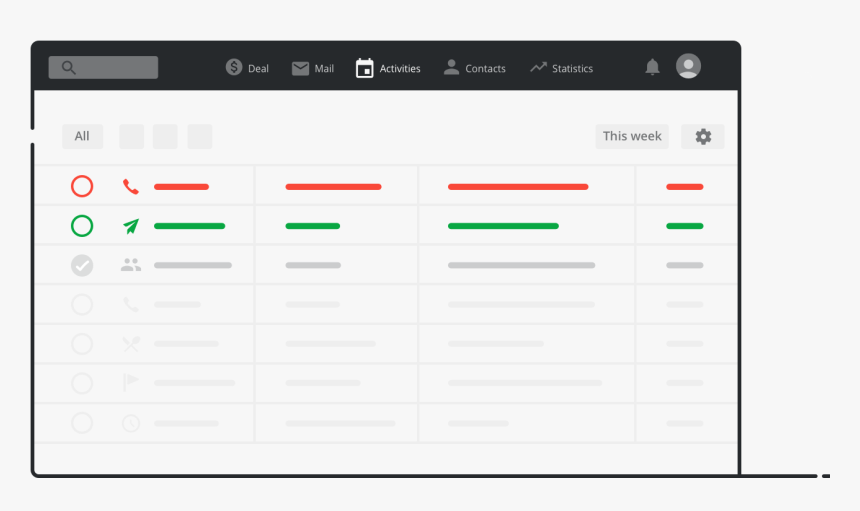Uncheck the completed group meeting activity

tap(82, 265)
